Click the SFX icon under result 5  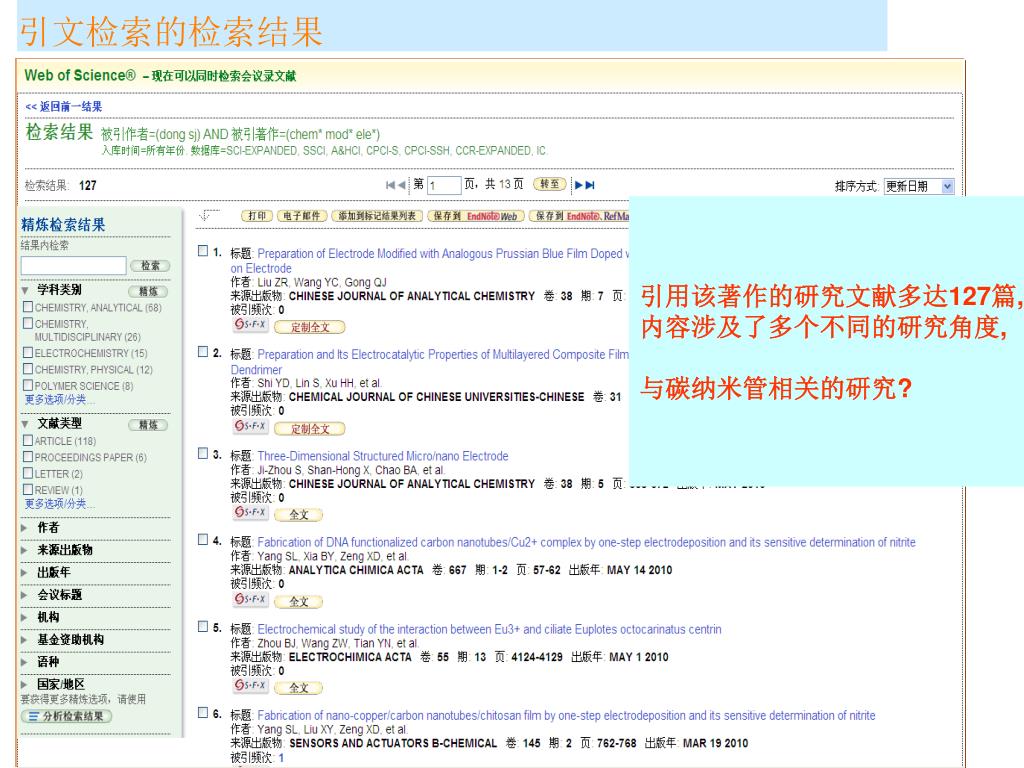pos(250,687)
